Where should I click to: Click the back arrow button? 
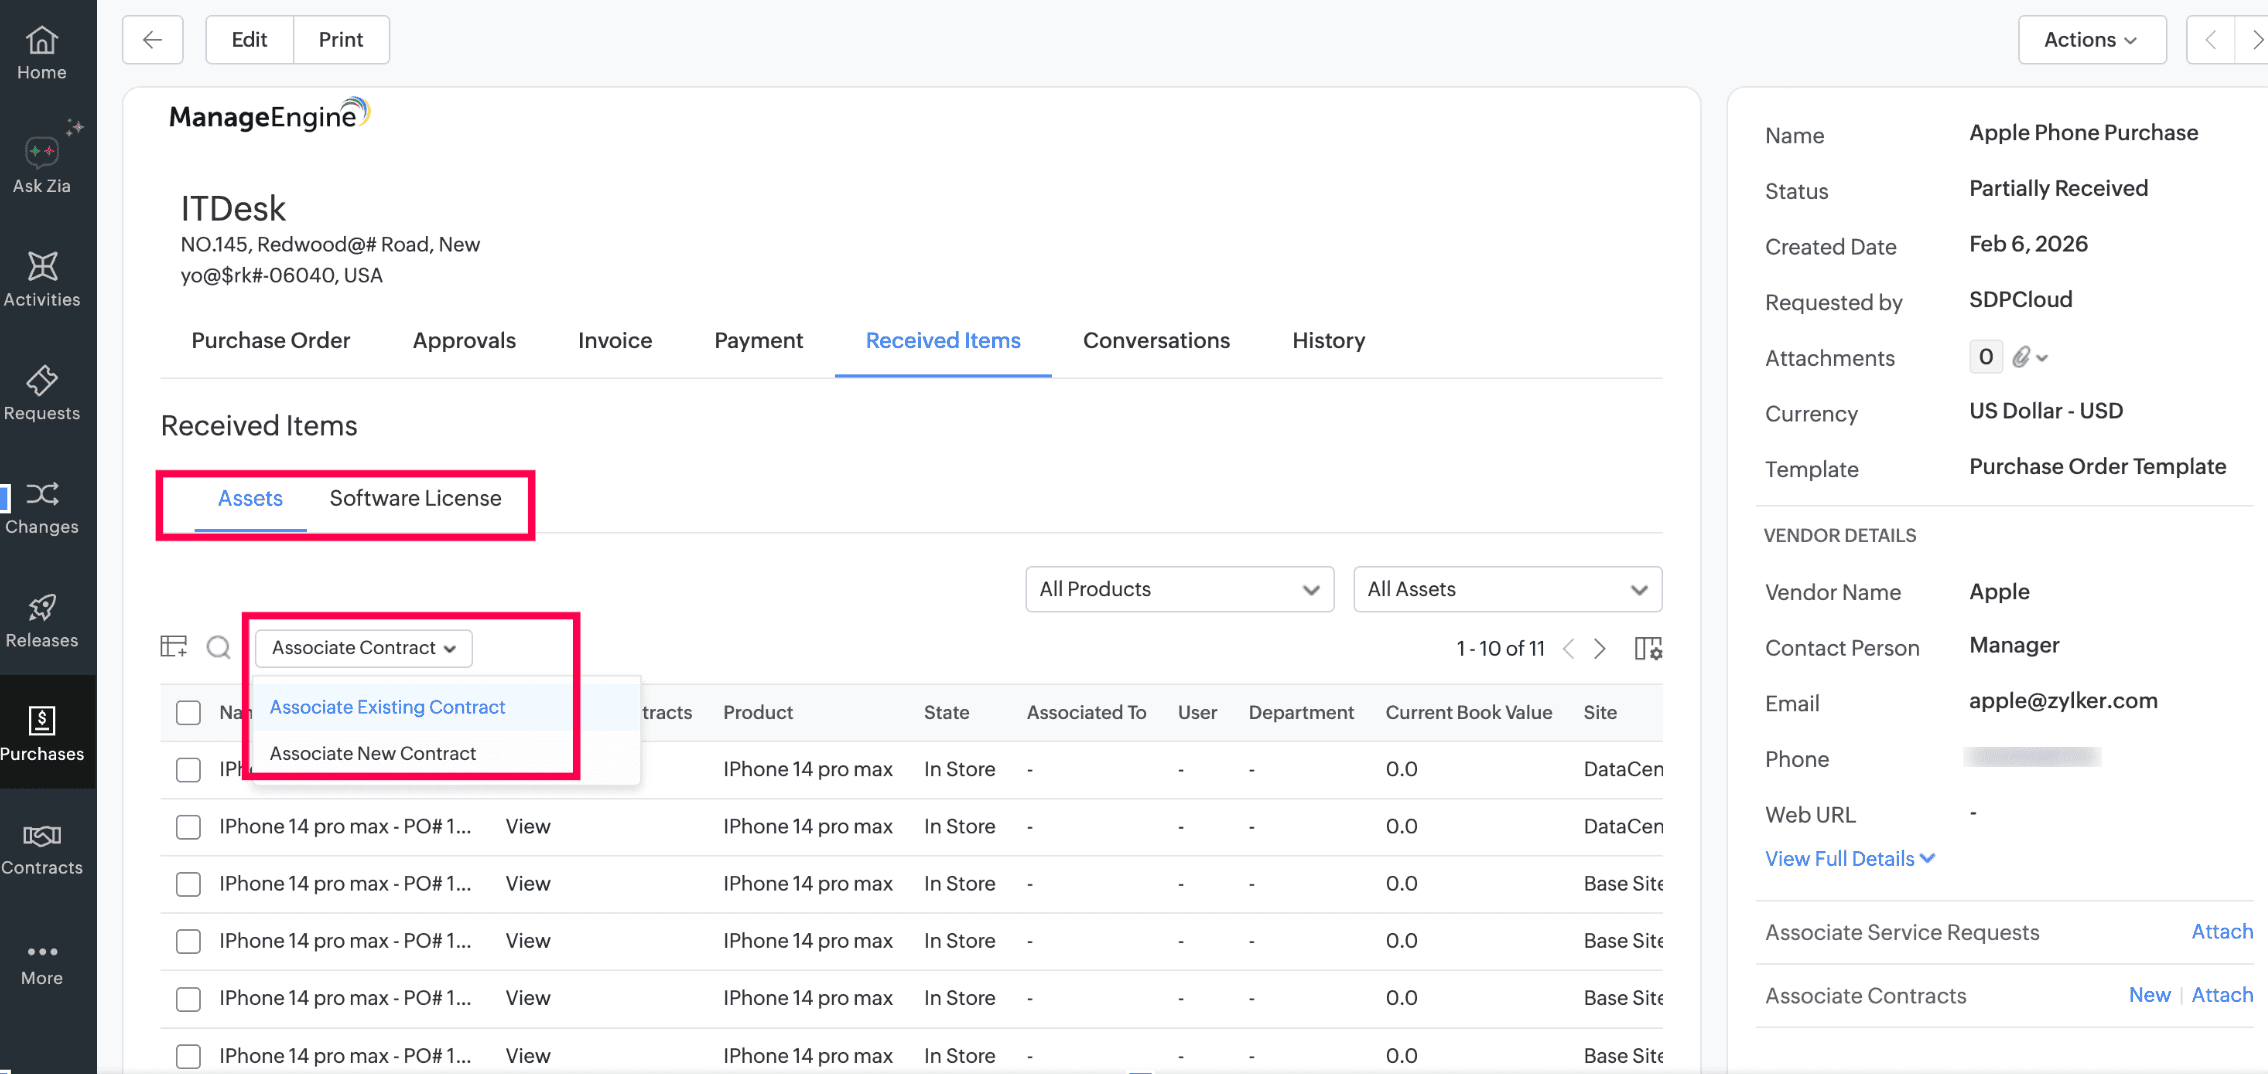[153, 40]
